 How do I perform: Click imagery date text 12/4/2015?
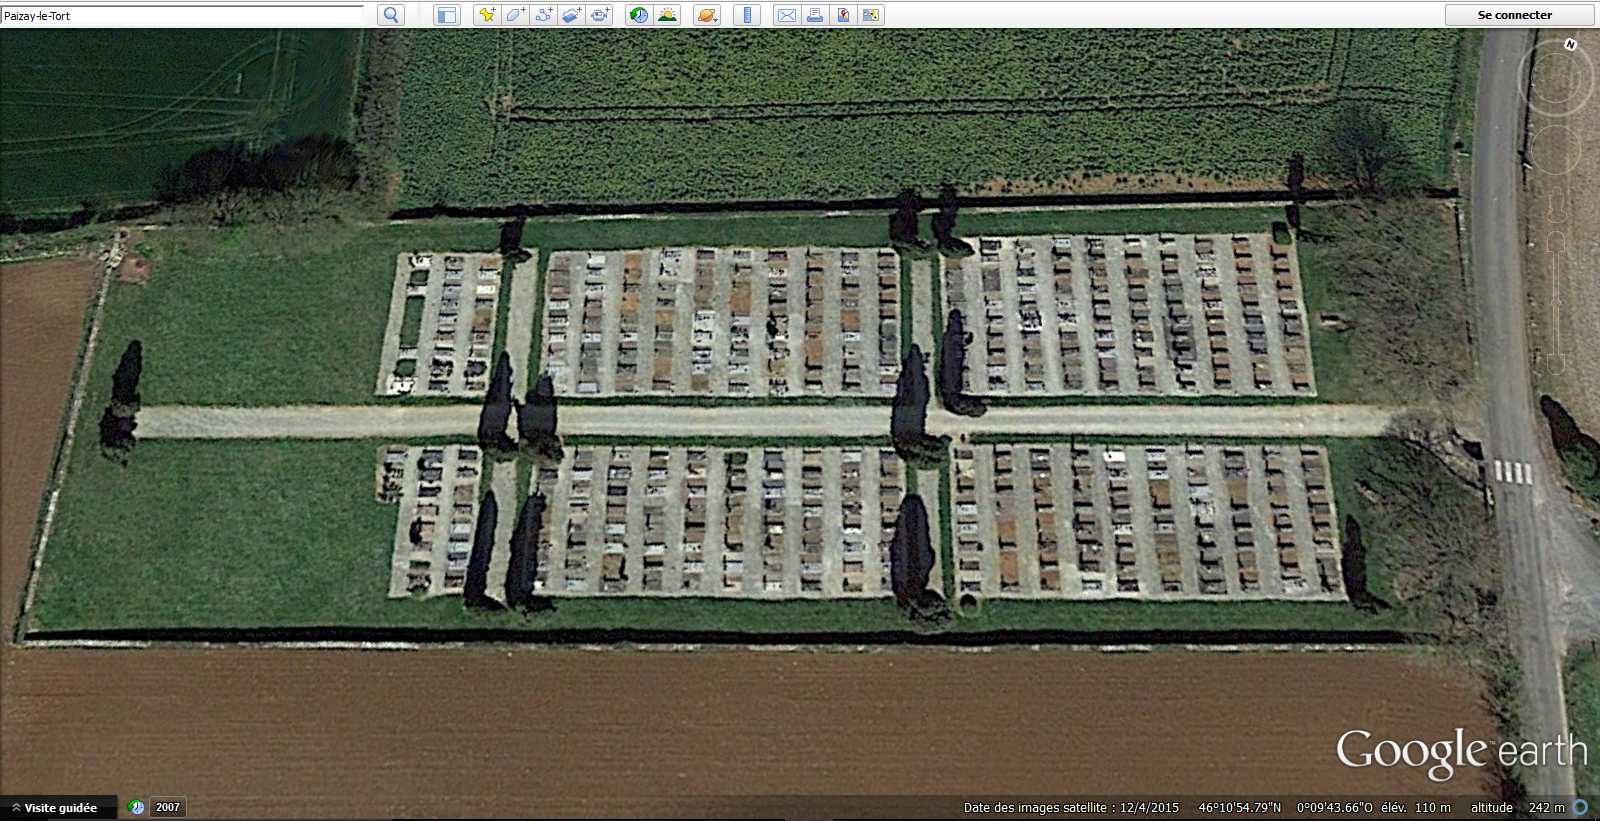[x=1149, y=808]
